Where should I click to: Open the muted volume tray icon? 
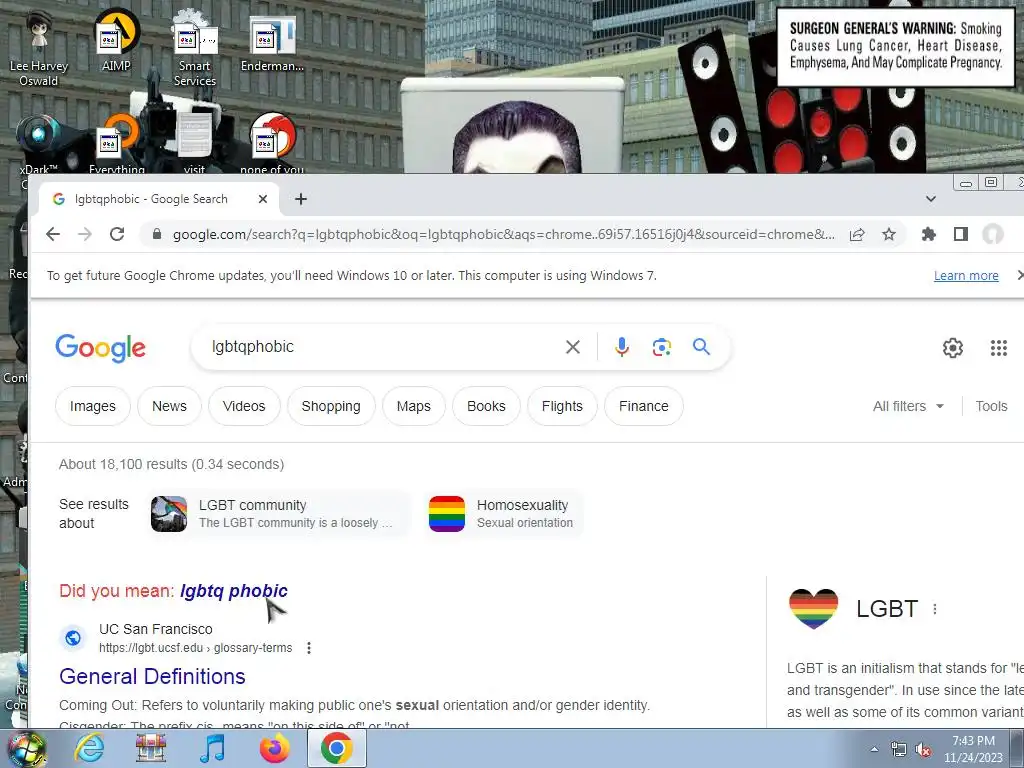(923, 749)
